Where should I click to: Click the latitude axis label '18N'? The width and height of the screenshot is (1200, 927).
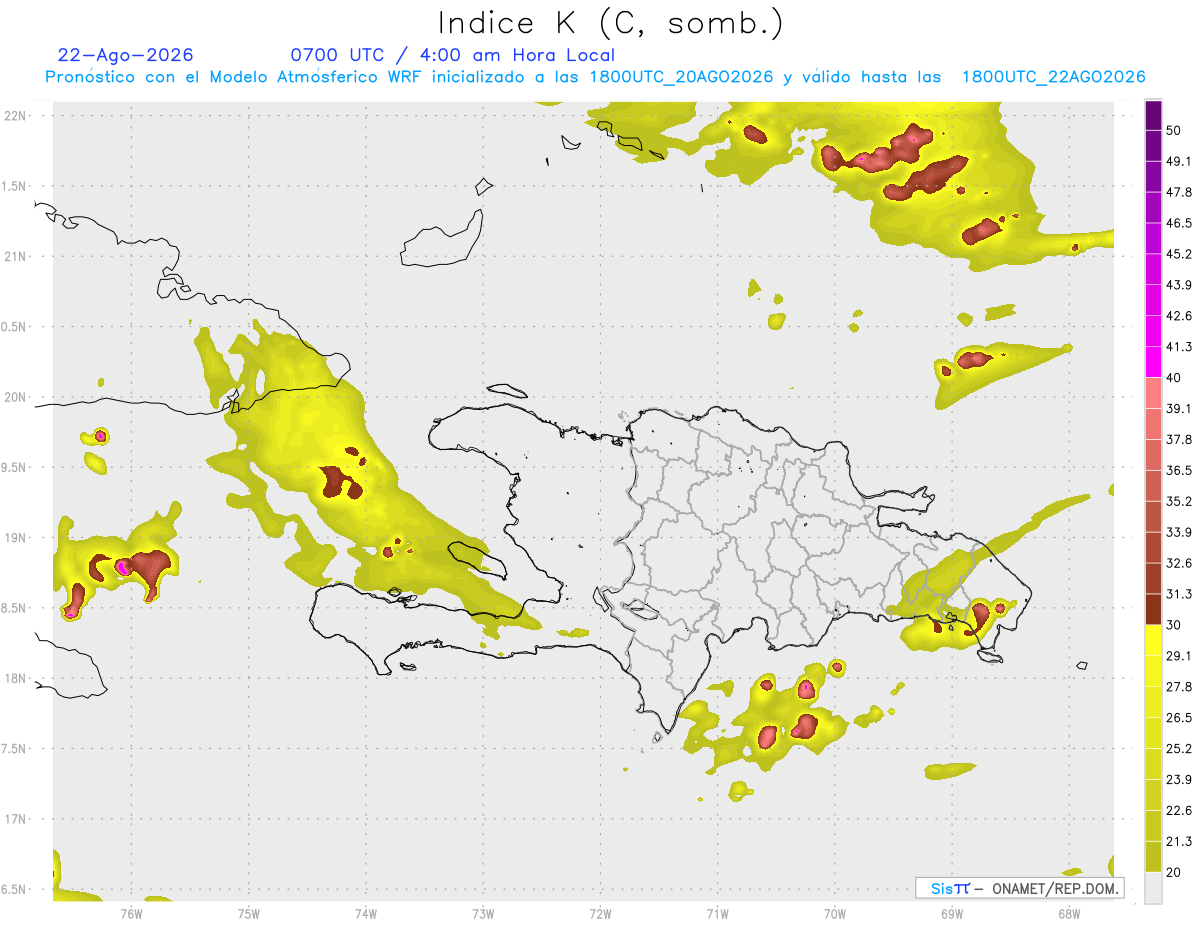pyautogui.click(x=16, y=679)
